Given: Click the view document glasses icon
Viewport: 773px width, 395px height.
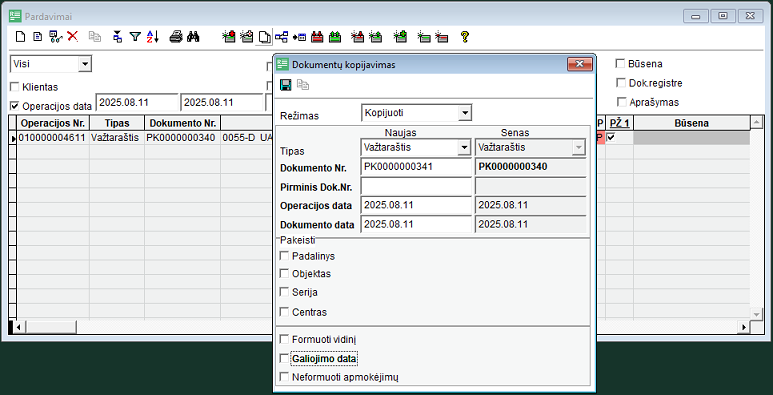Looking at the screenshot, I should (56, 36).
